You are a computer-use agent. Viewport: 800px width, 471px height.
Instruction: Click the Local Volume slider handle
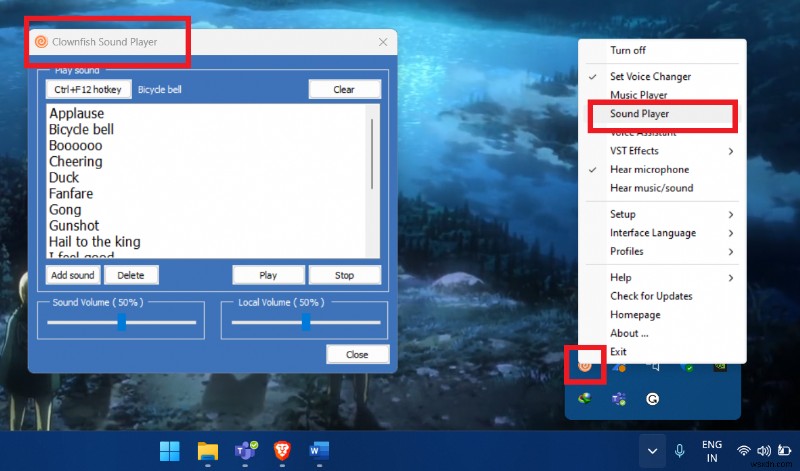[306, 322]
